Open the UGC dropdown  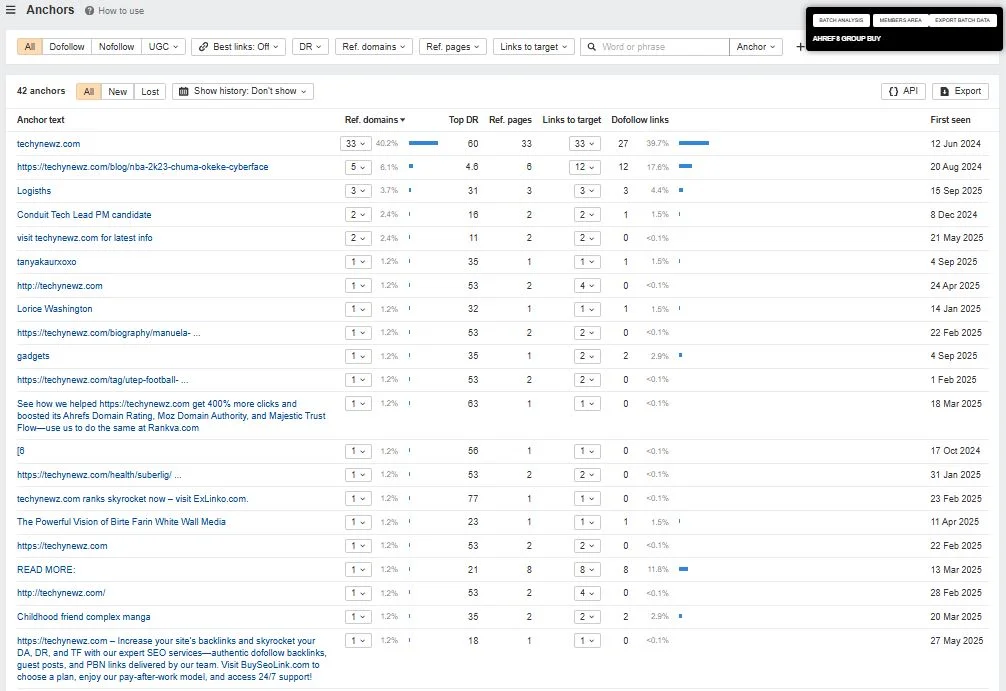[163, 47]
